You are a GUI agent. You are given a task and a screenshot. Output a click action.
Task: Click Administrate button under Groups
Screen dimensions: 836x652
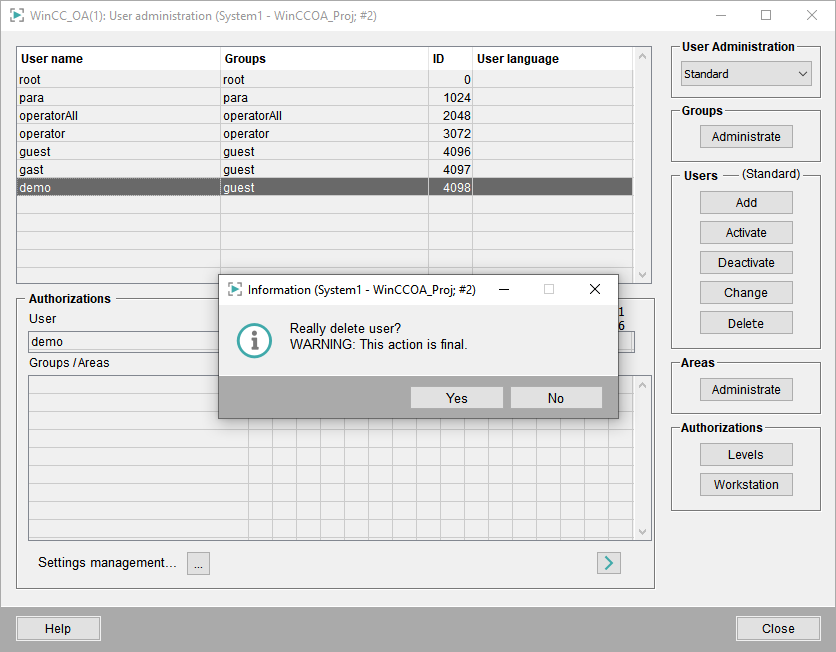pyautogui.click(x=746, y=137)
